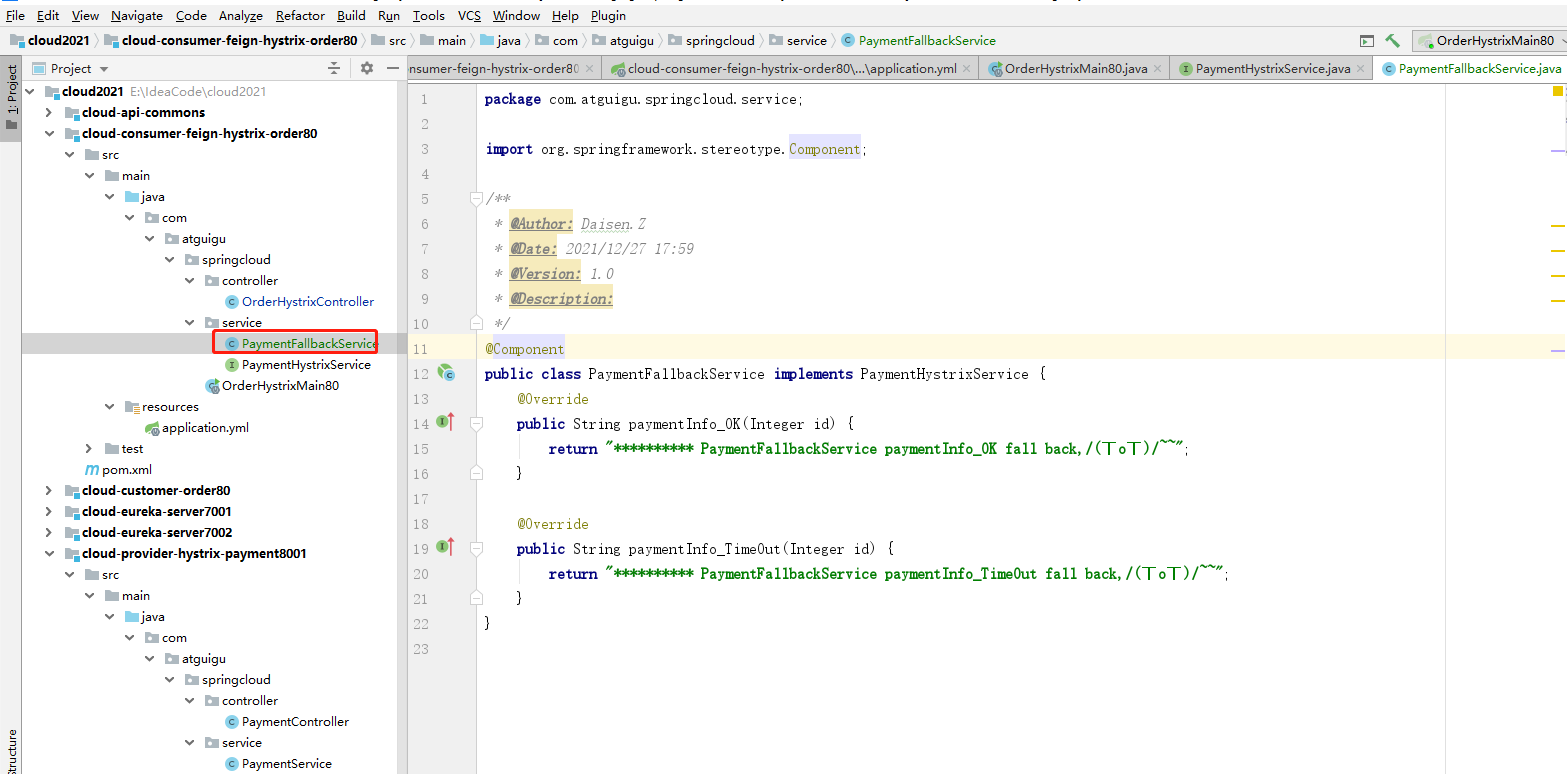The width and height of the screenshot is (1567, 774).
Task: Click yellow inspection indicator top of editor
Action: coord(1558,91)
